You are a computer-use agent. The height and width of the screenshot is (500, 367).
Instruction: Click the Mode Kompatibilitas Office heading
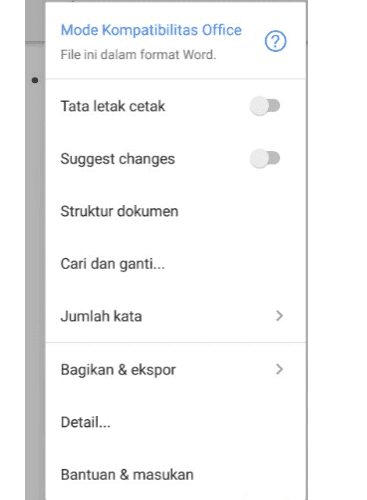(x=151, y=30)
